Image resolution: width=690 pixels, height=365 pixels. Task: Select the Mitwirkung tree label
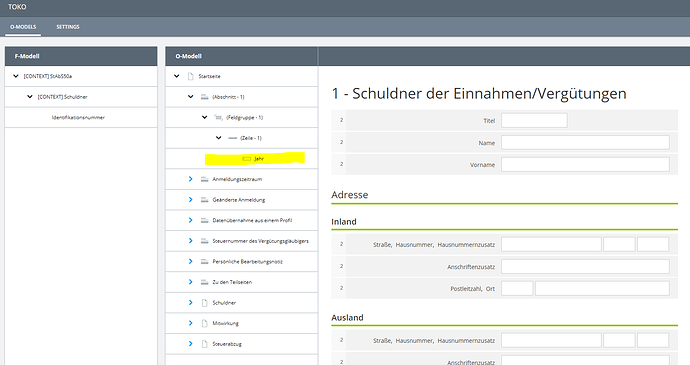pyautogui.click(x=225, y=323)
